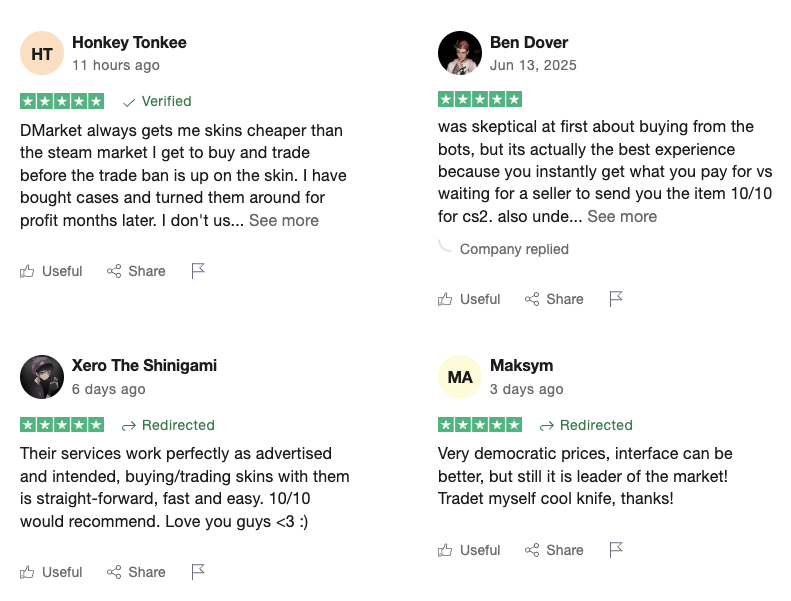Click Xero The Shinigami's profile avatar
791x601 pixels.
tap(42, 377)
